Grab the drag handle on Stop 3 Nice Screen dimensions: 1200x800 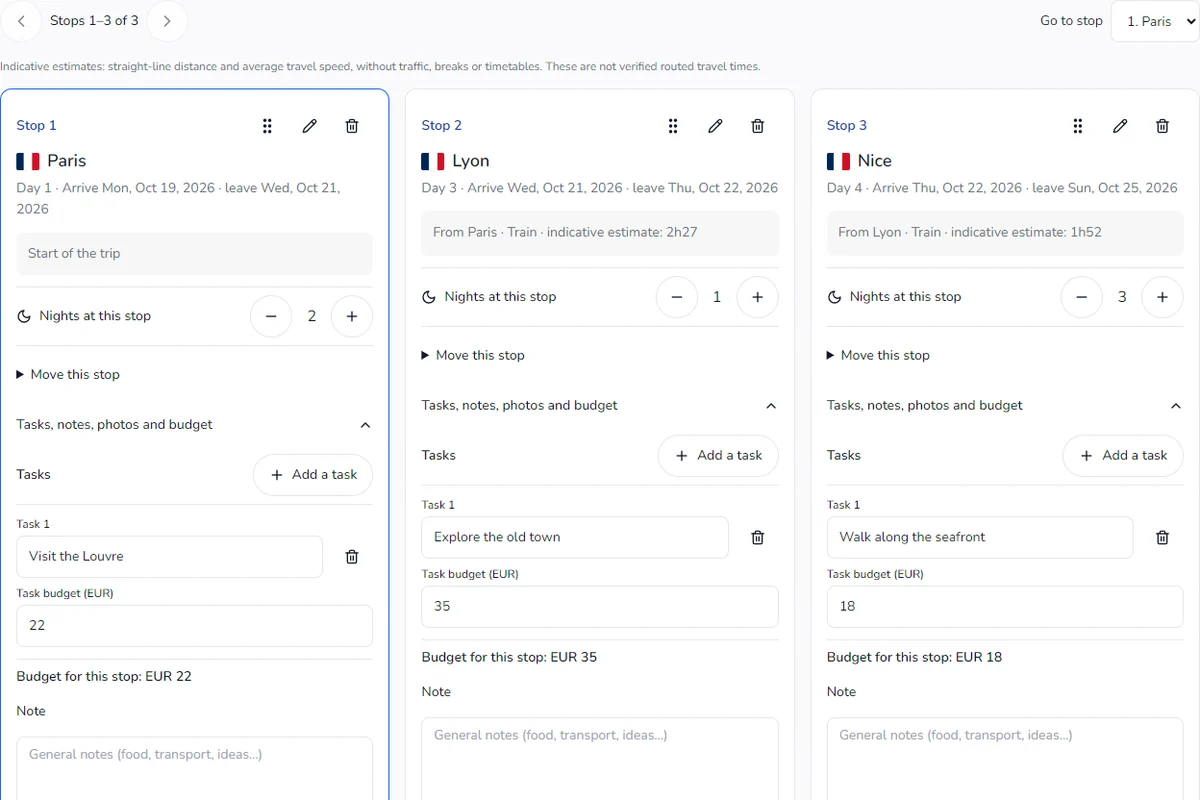(x=1078, y=126)
